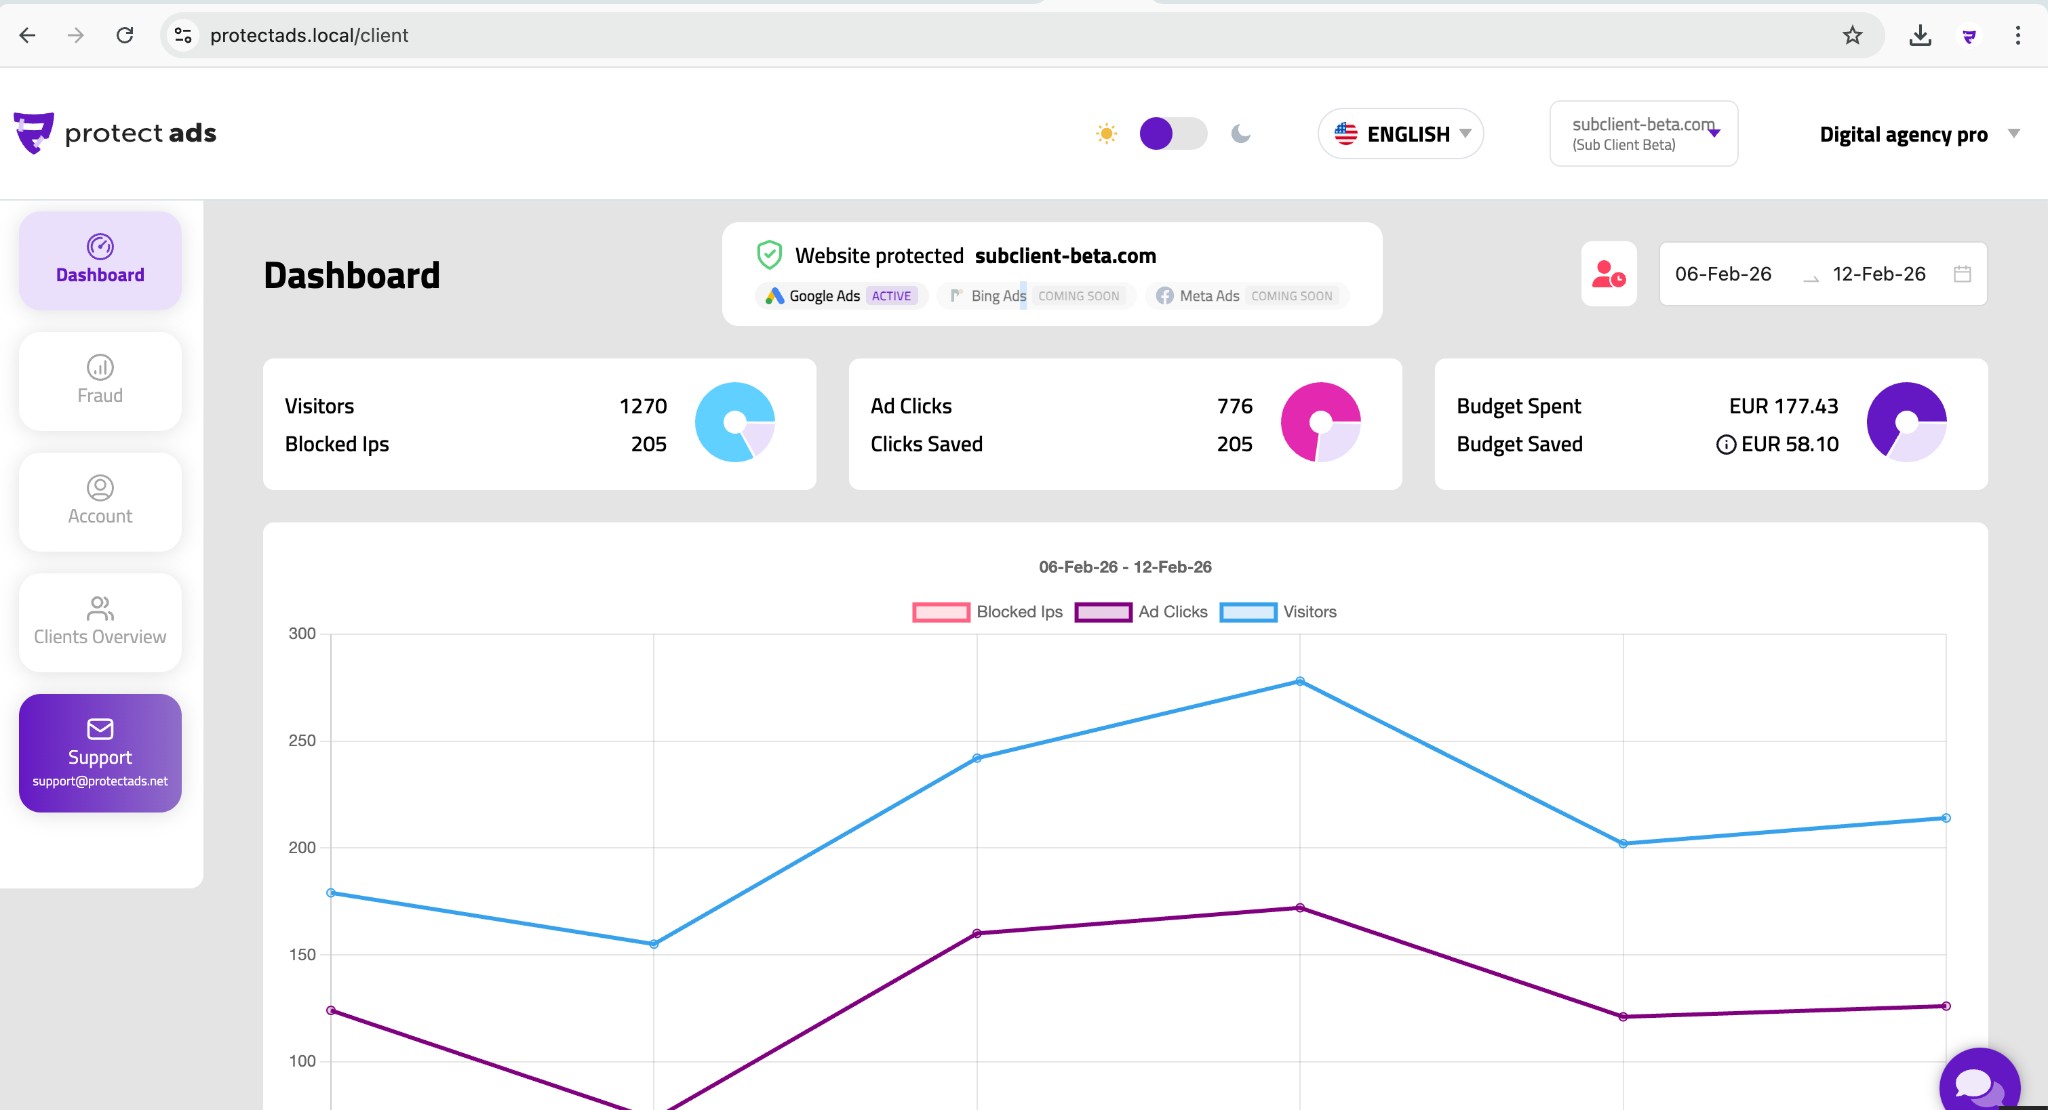Open the Dashboard section in sidebar
Image resolution: width=2048 pixels, height=1110 pixels.
pos(99,260)
